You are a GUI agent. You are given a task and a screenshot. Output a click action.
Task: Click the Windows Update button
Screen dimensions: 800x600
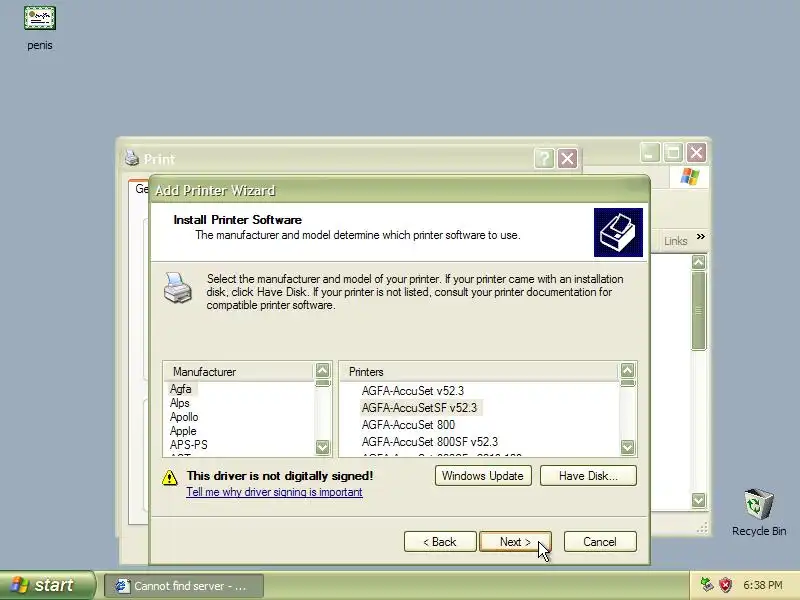(x=483, y=476)
